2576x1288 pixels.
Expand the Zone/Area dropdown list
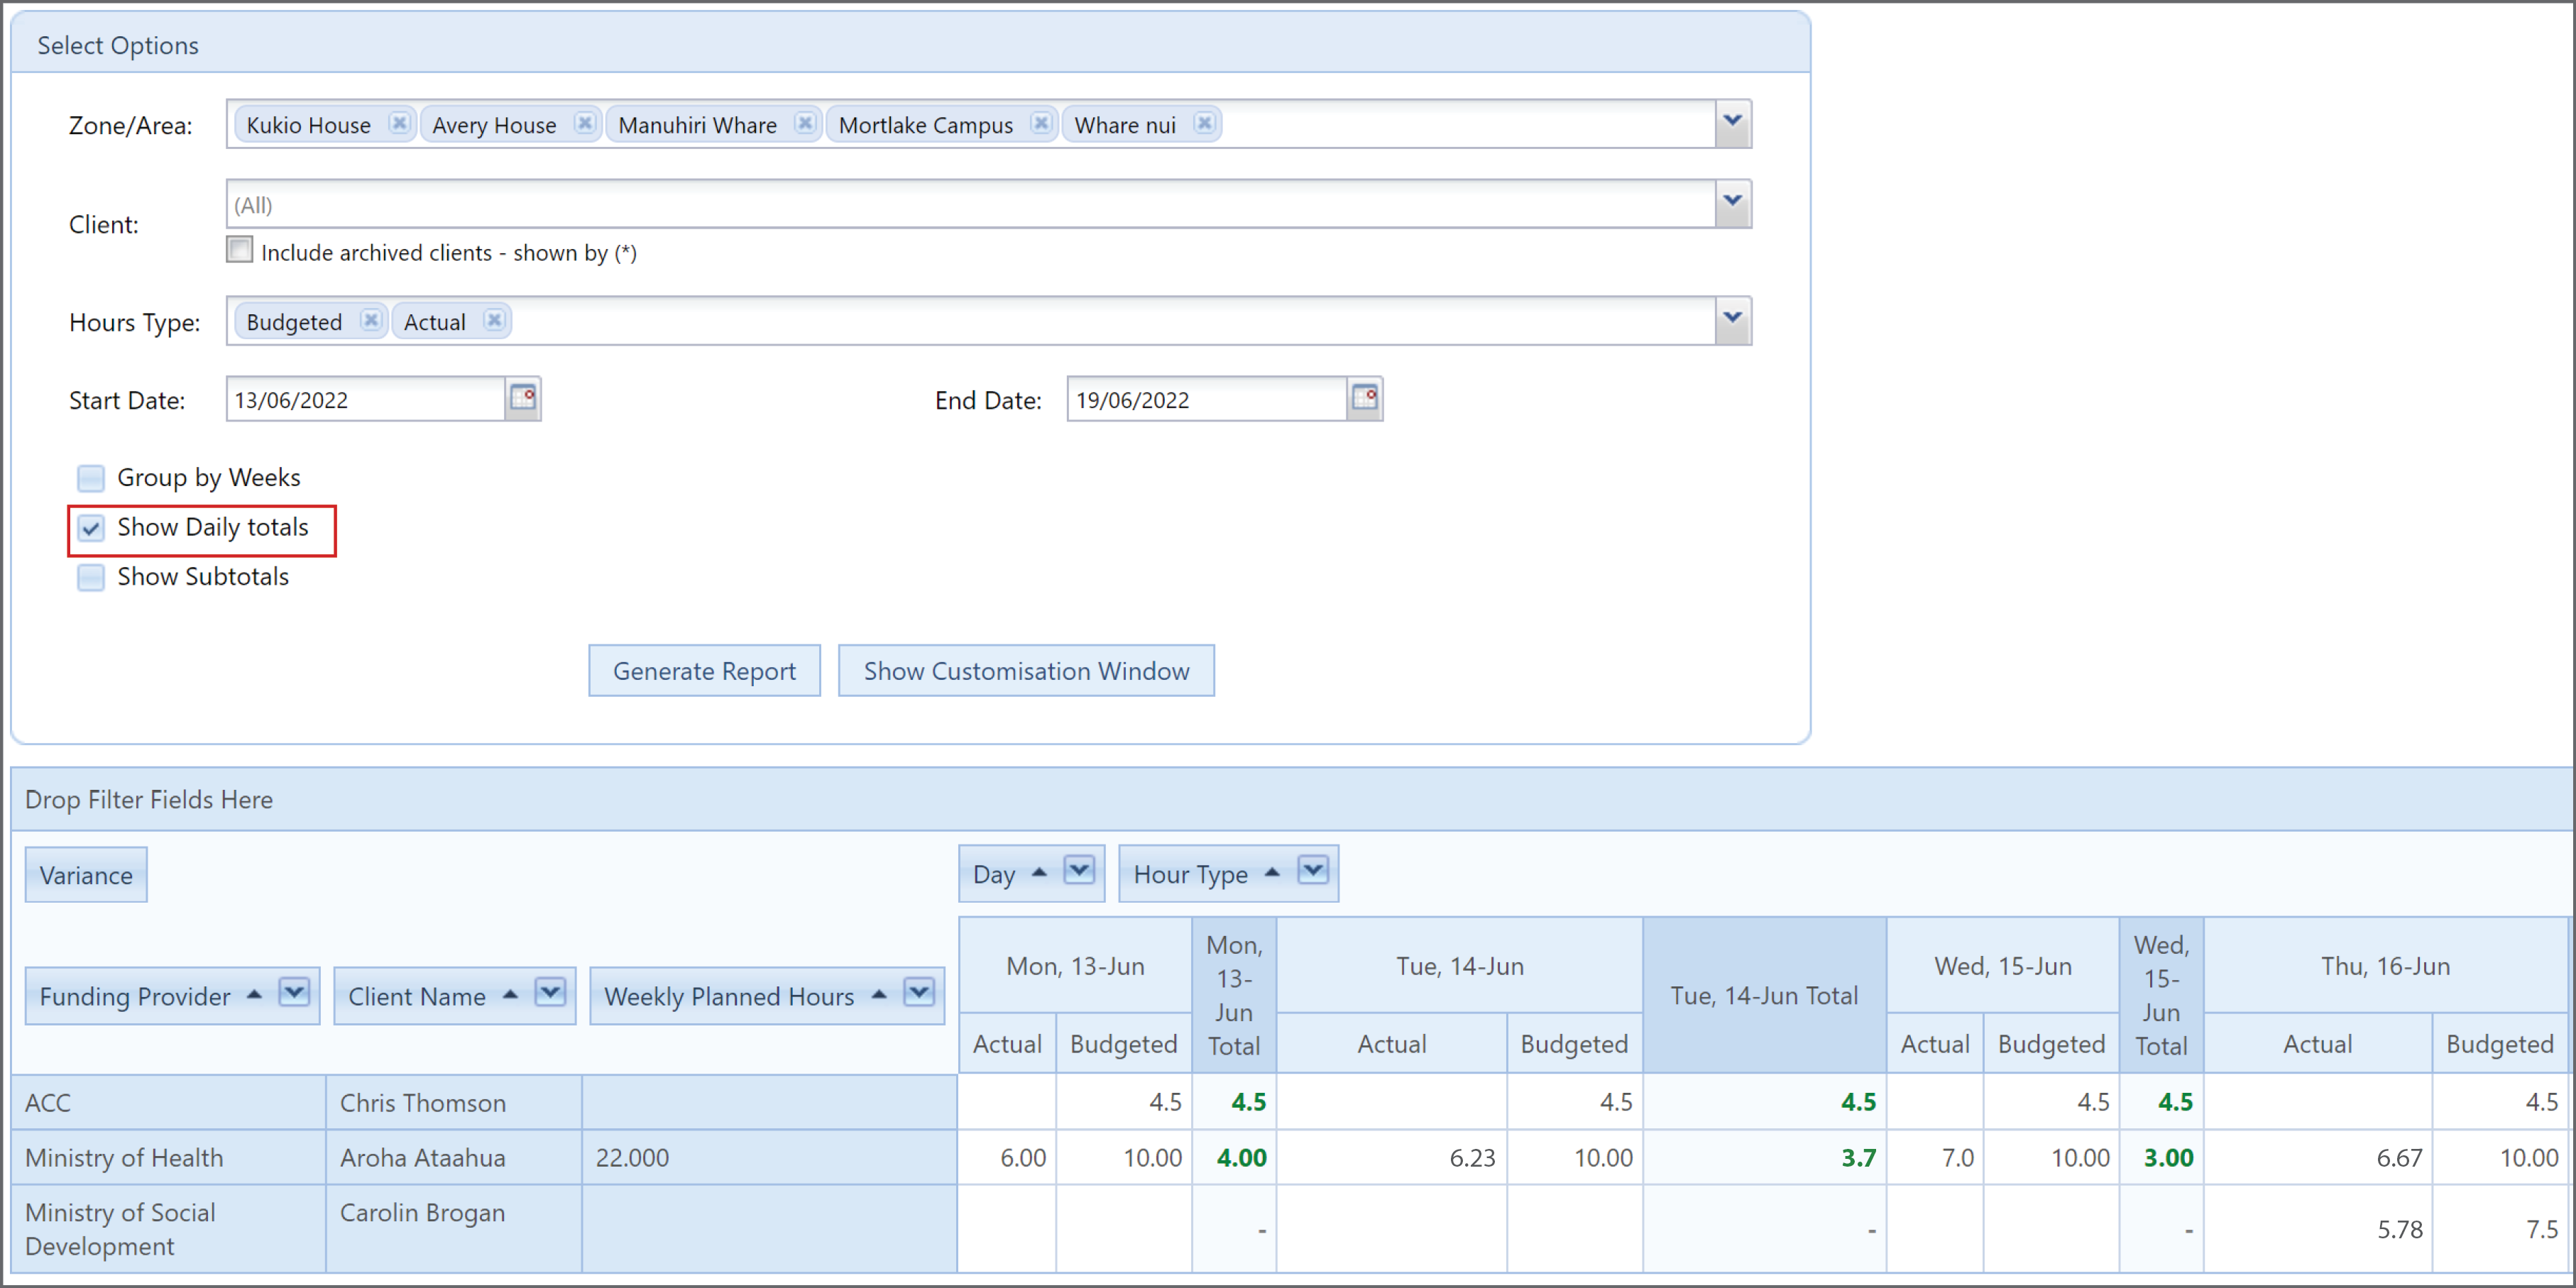click(1733, 123)
